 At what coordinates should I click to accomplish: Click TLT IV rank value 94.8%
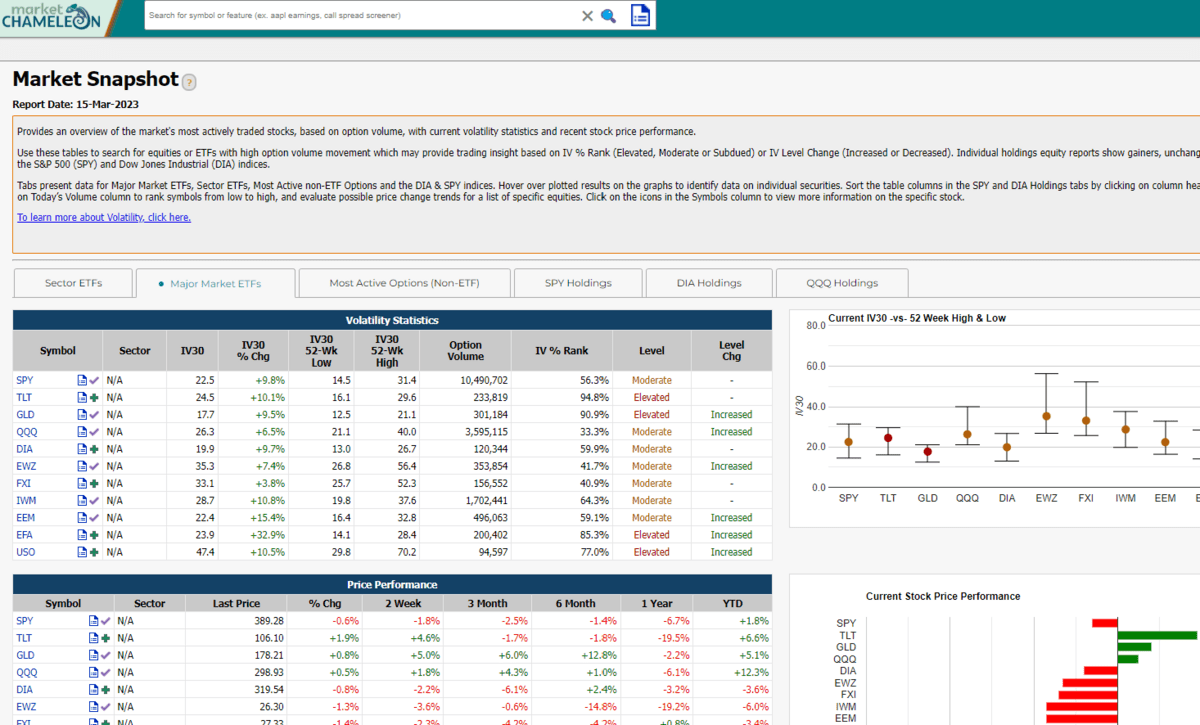click(x=593, y=397)
